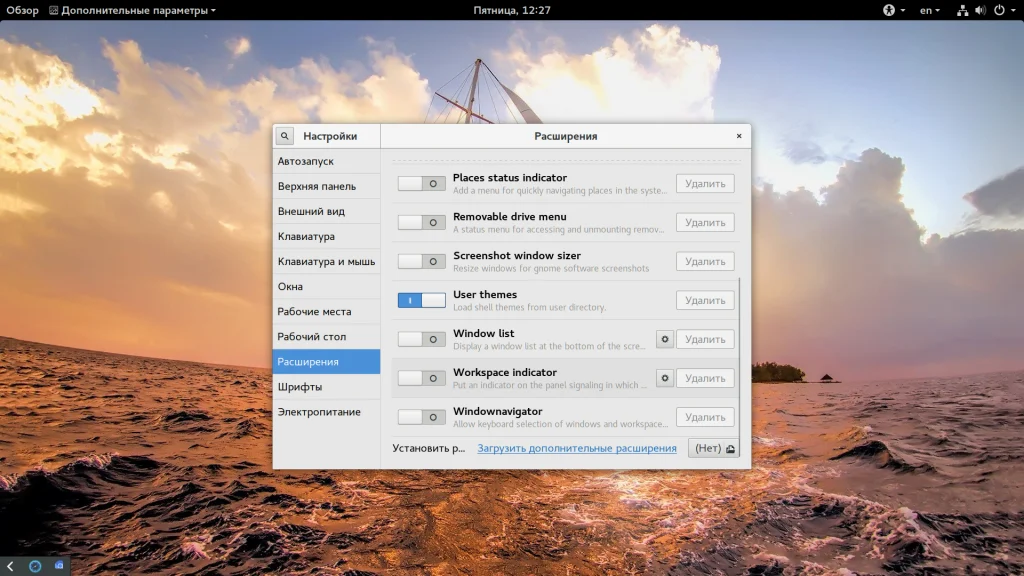This screenshot has width=1024, height=576.
Task: Click the network status icon
Action: [962, 10]
